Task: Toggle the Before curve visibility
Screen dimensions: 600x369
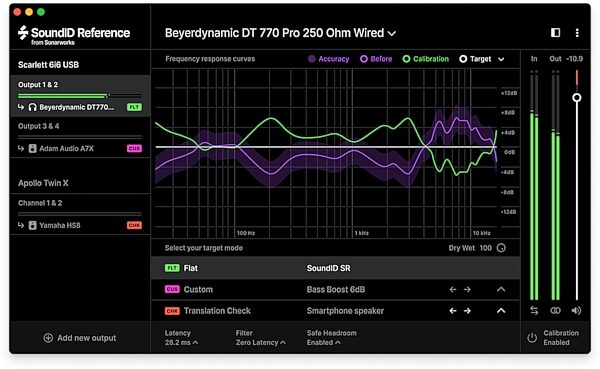Action: pos(376,59)
